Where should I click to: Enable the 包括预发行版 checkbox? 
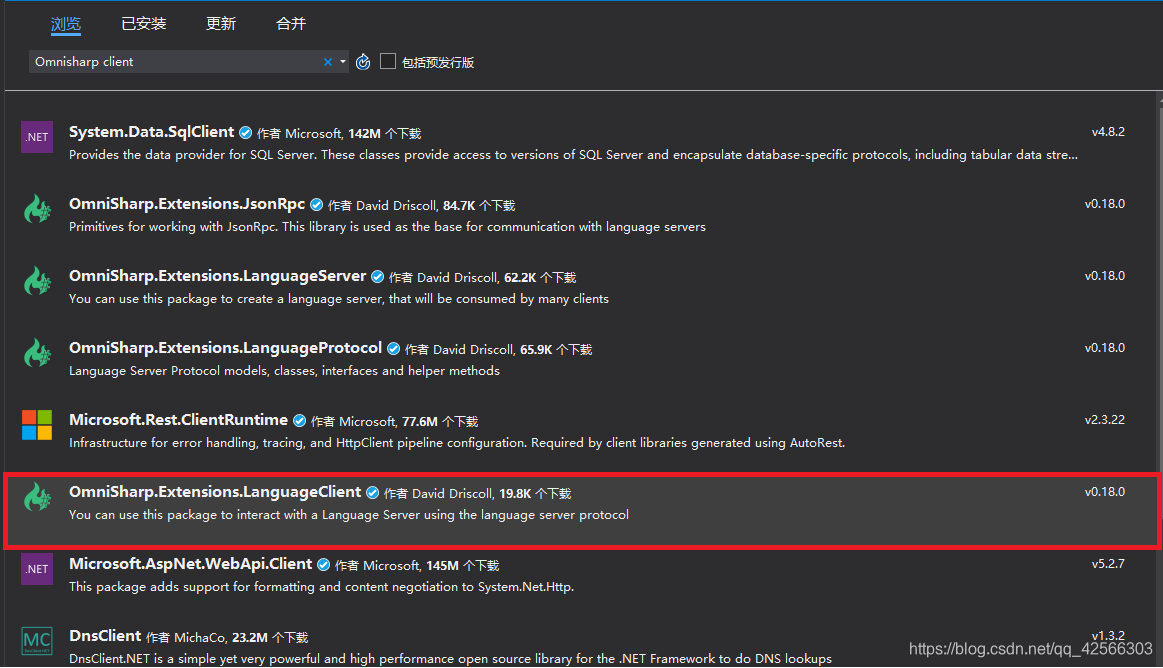(x=388, y=61)
